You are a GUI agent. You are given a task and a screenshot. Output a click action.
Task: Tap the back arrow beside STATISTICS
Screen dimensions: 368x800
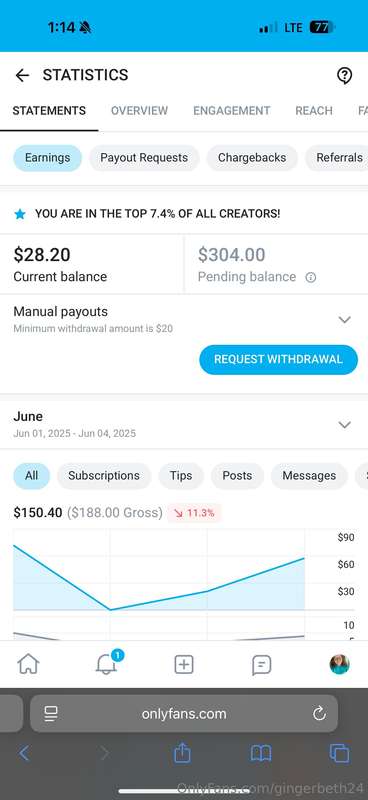[x=22, y=76]
